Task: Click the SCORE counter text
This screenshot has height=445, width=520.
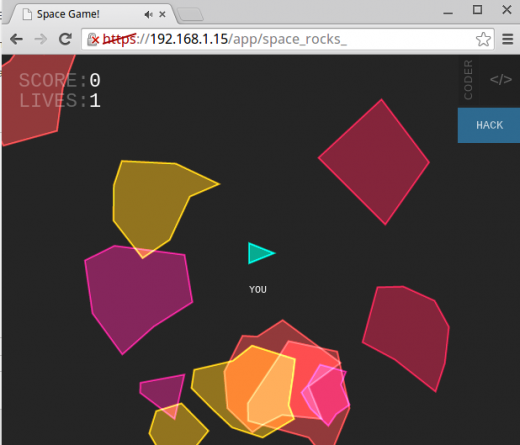Action: click(59, 80)
